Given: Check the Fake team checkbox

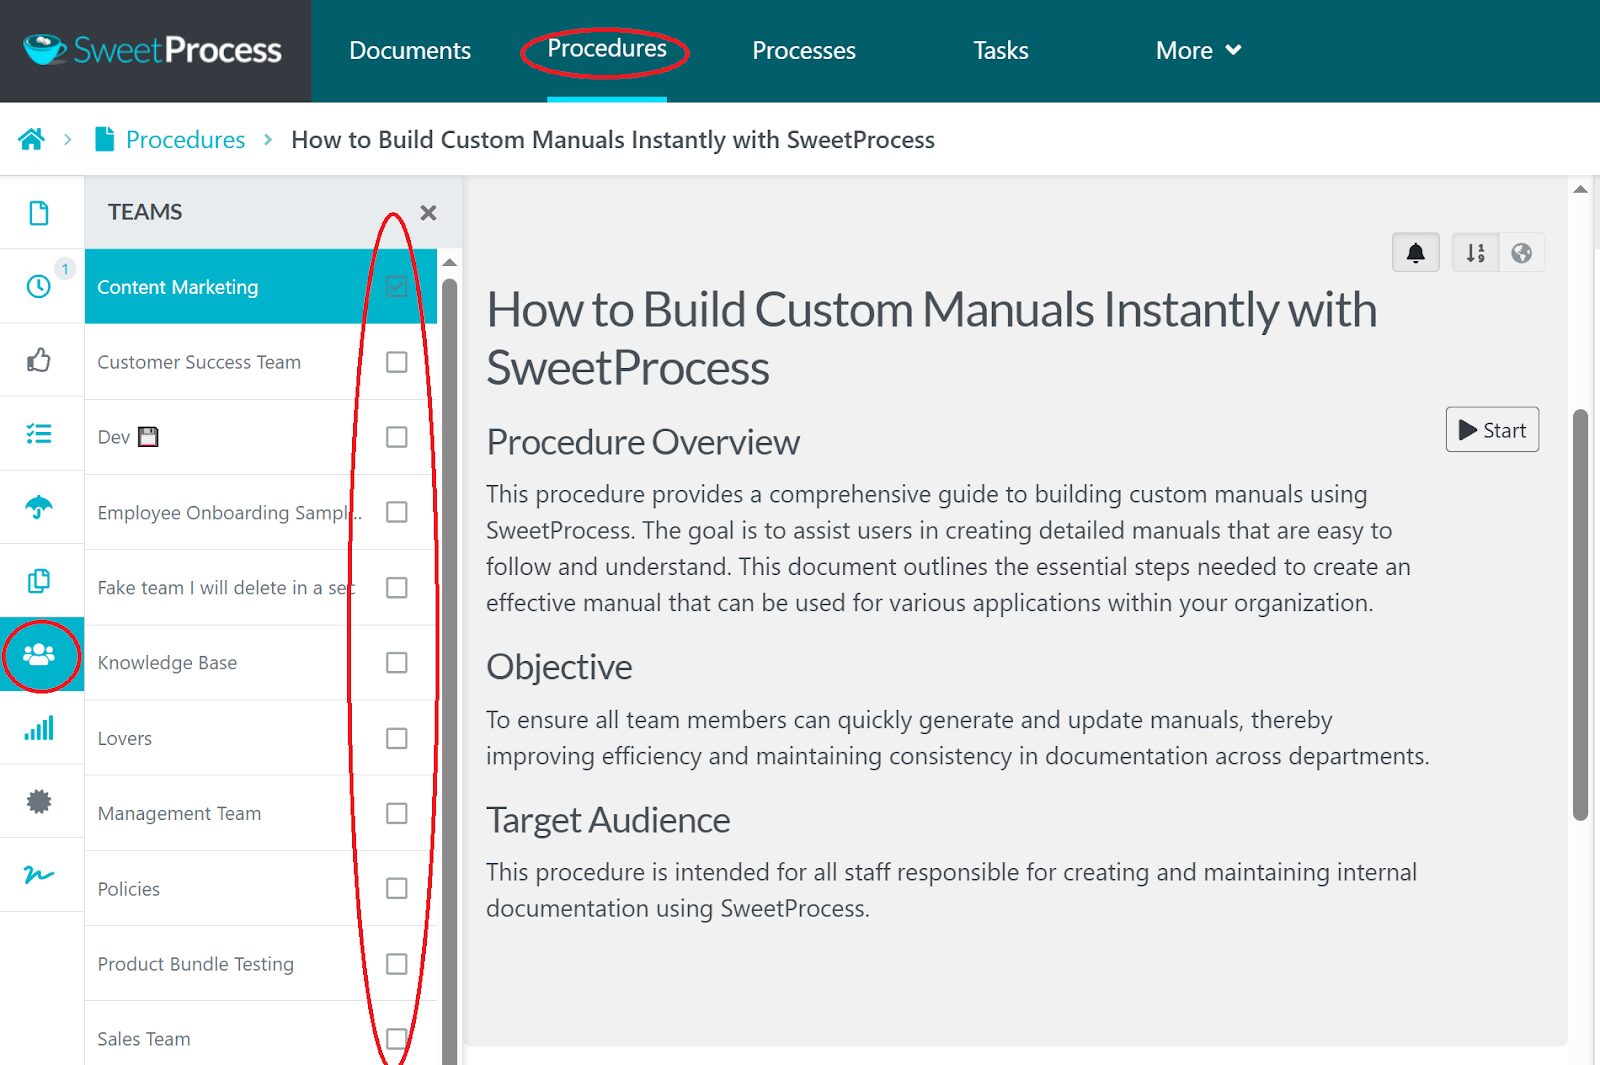Looking at the screenshot, I should pos(397,587).
